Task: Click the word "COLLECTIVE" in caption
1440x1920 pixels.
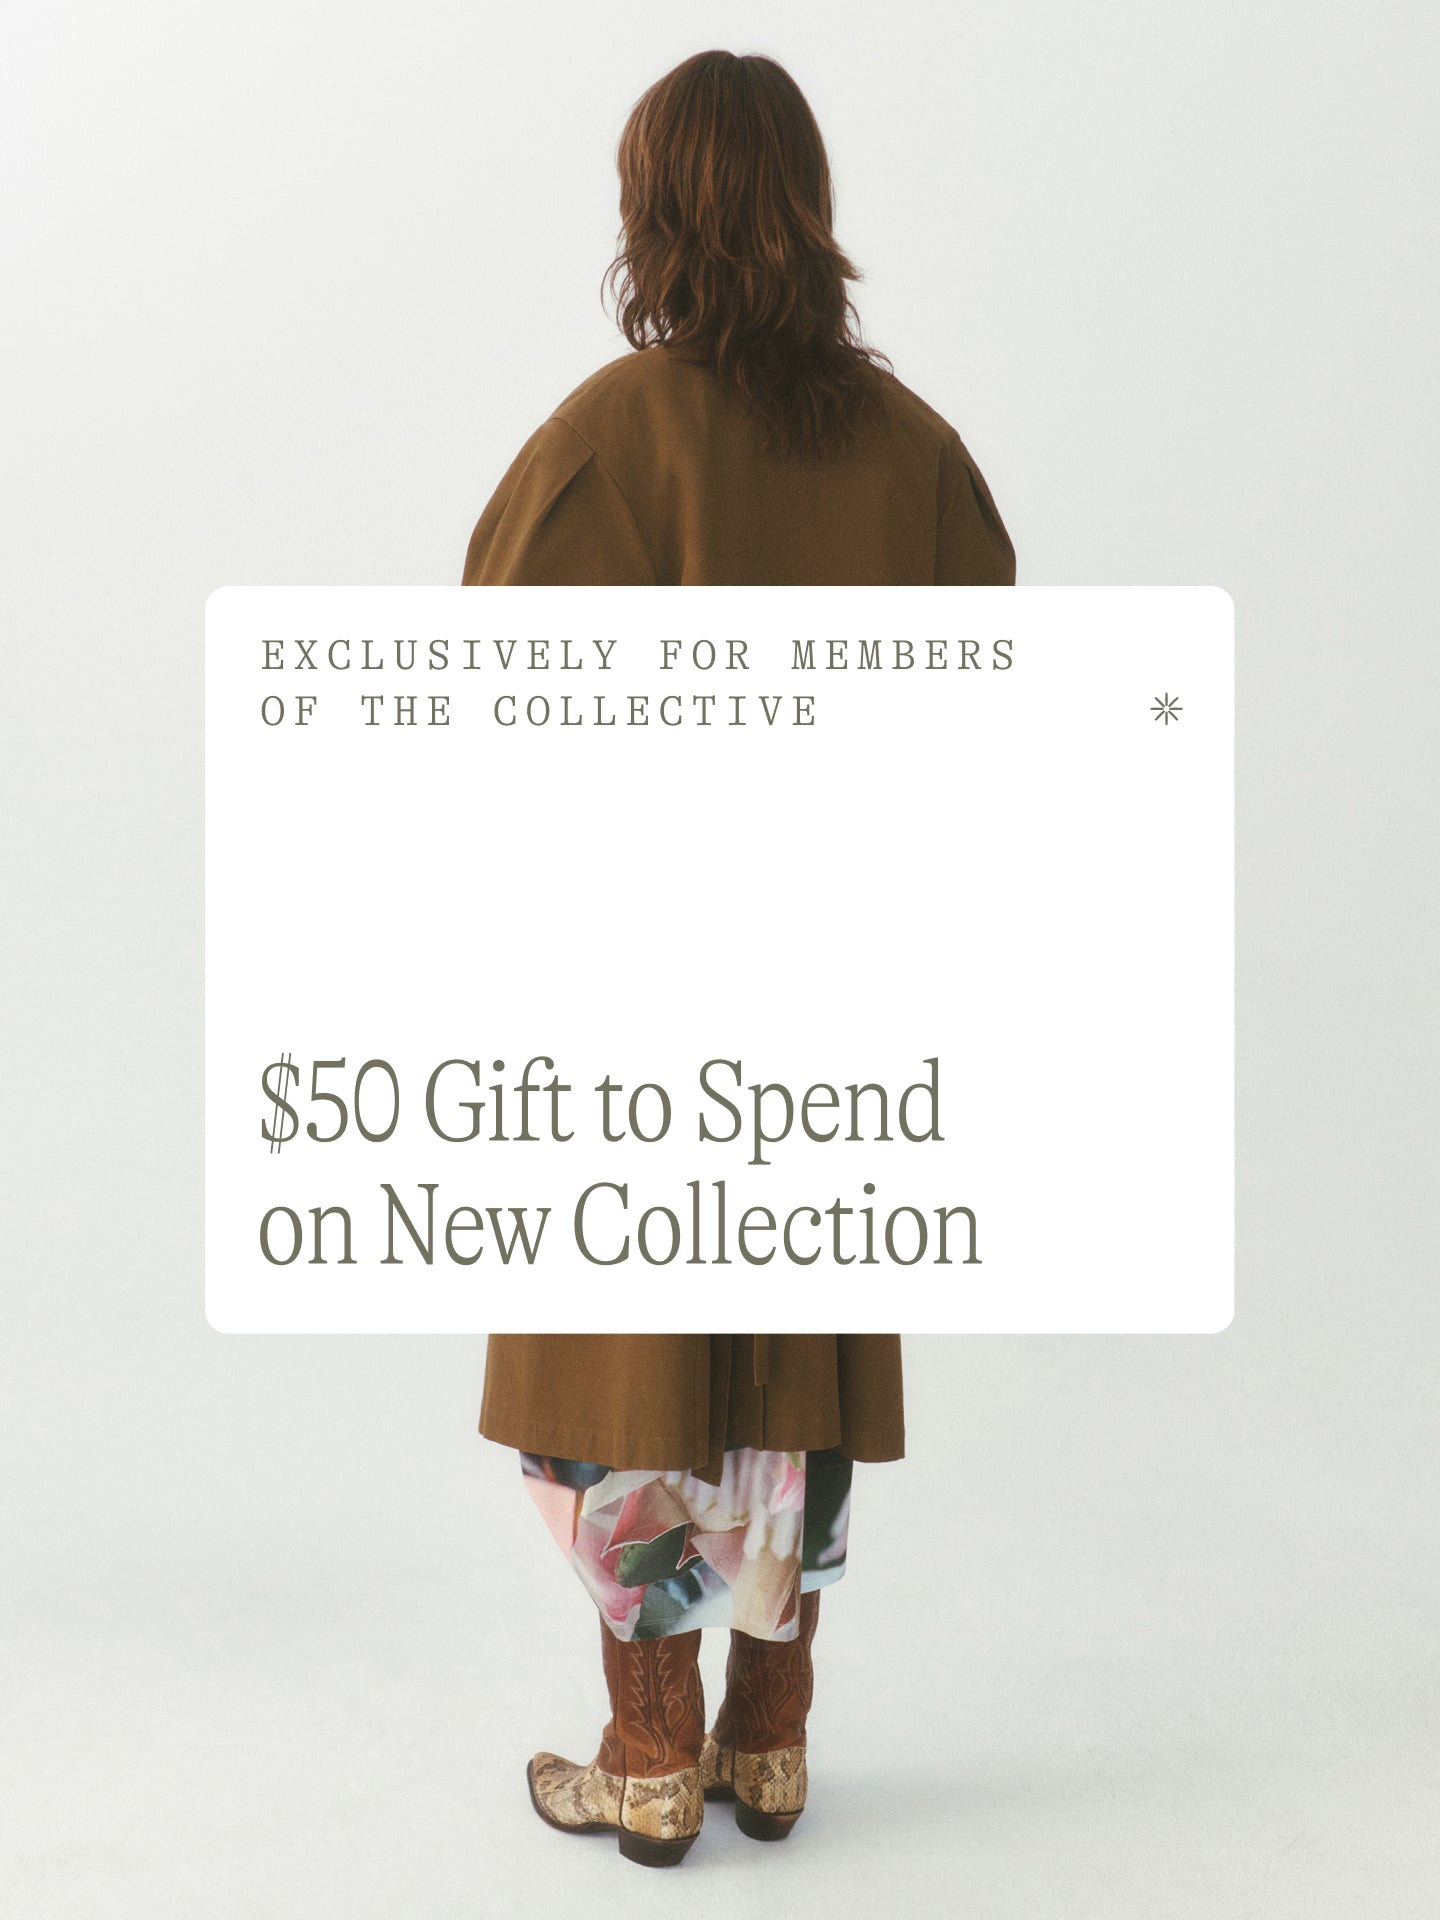Action: tap(656, 711)
